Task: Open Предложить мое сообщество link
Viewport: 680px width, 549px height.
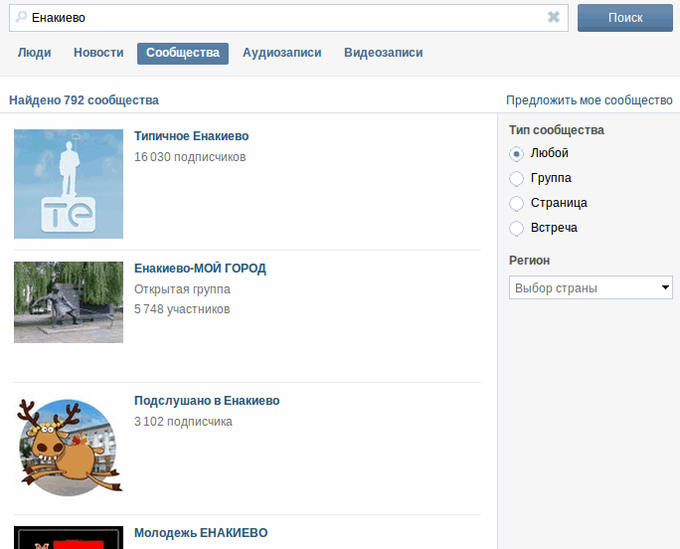Action: tap(589, 100)
